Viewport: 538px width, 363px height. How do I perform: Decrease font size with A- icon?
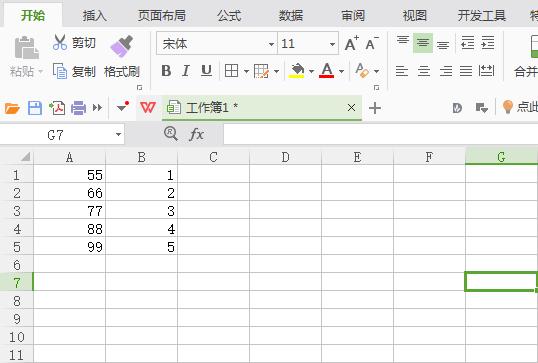[372, 44]
